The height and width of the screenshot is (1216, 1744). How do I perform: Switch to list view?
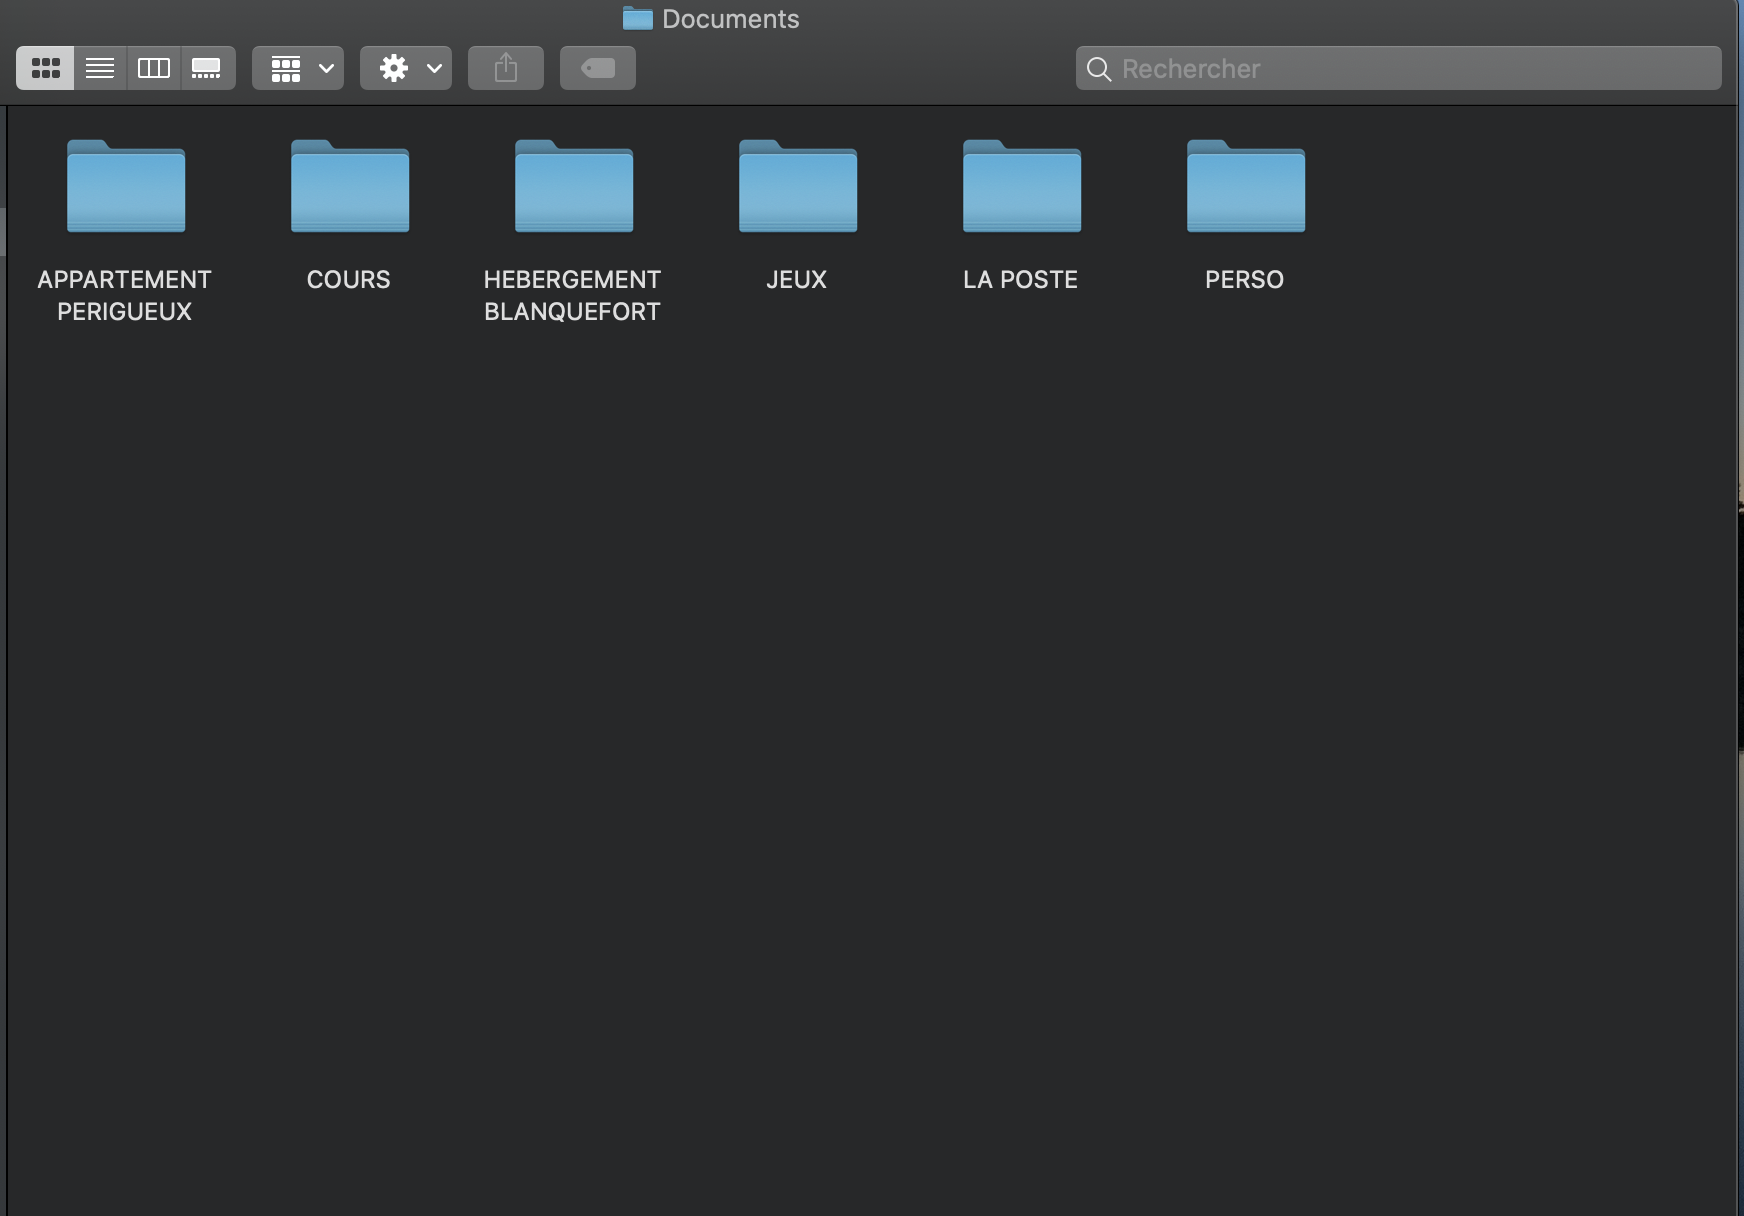pyautogui.click(x=100, y=68)
